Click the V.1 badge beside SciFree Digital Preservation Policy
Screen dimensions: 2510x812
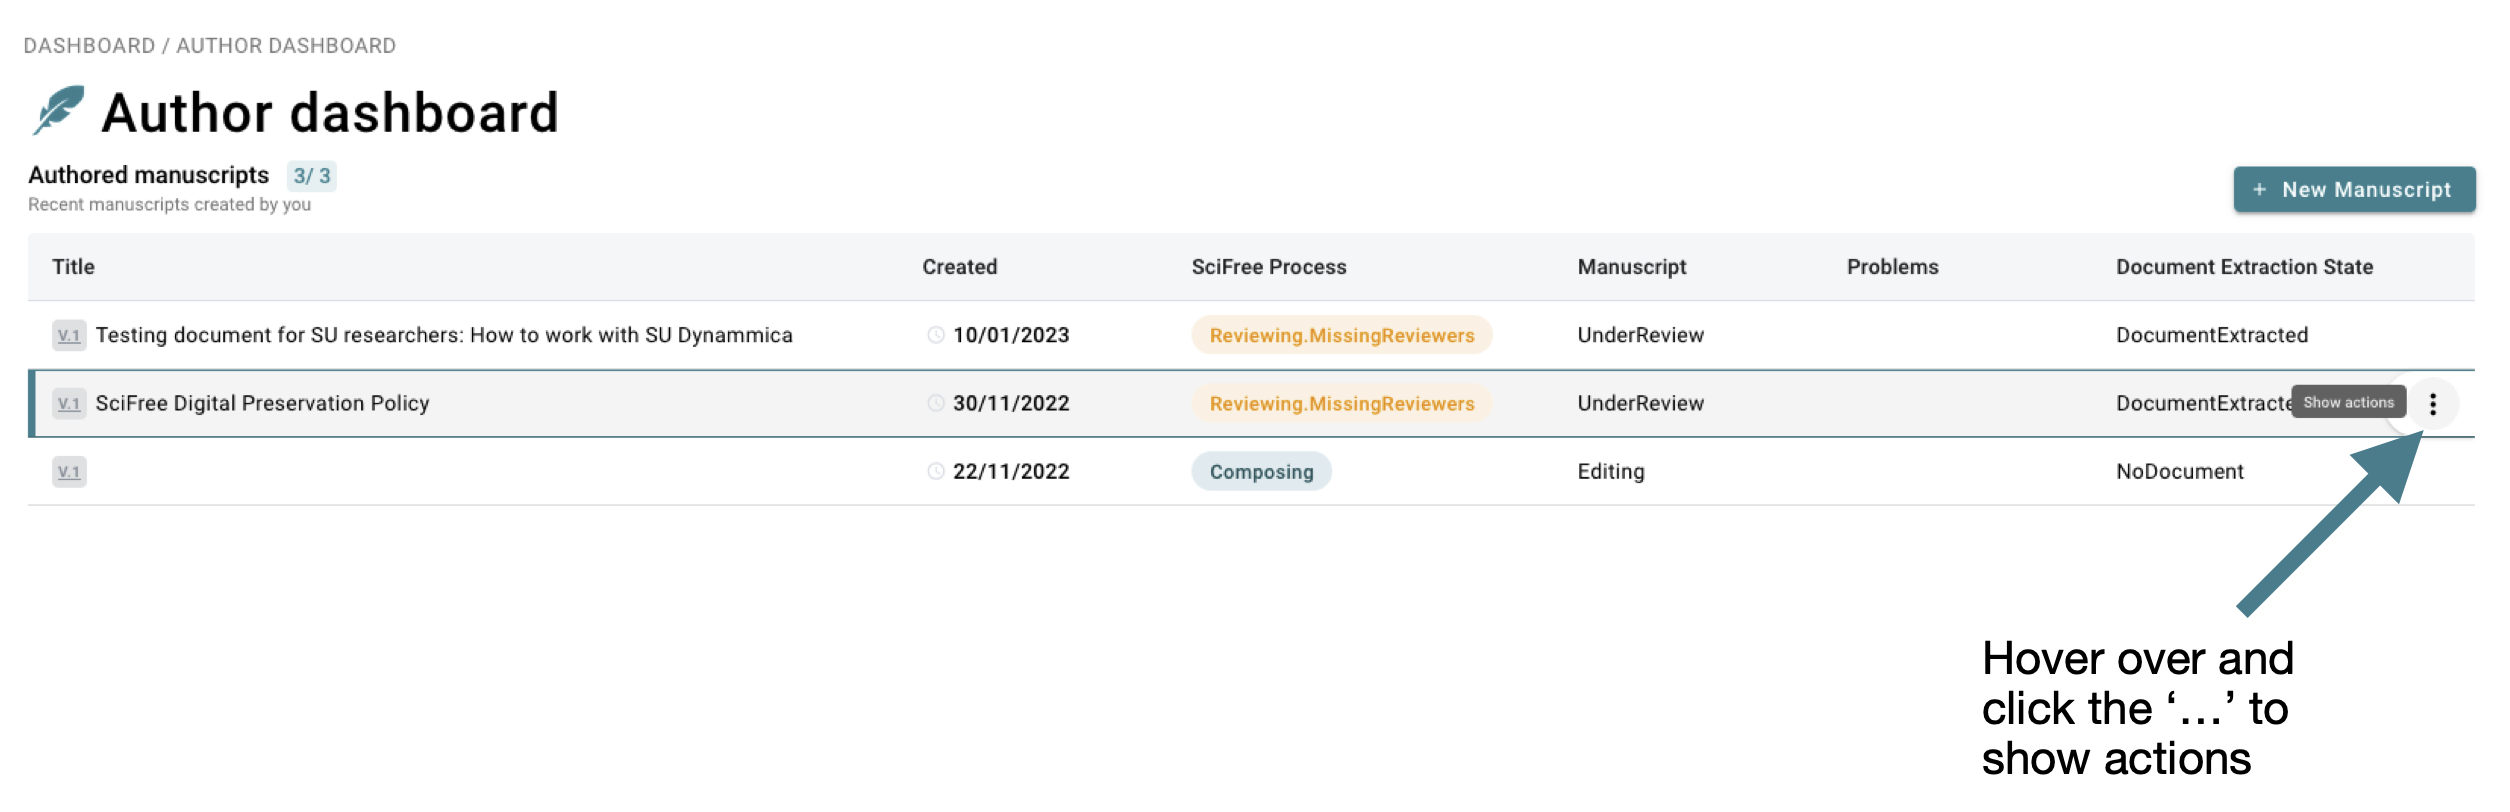coord(69,403)
